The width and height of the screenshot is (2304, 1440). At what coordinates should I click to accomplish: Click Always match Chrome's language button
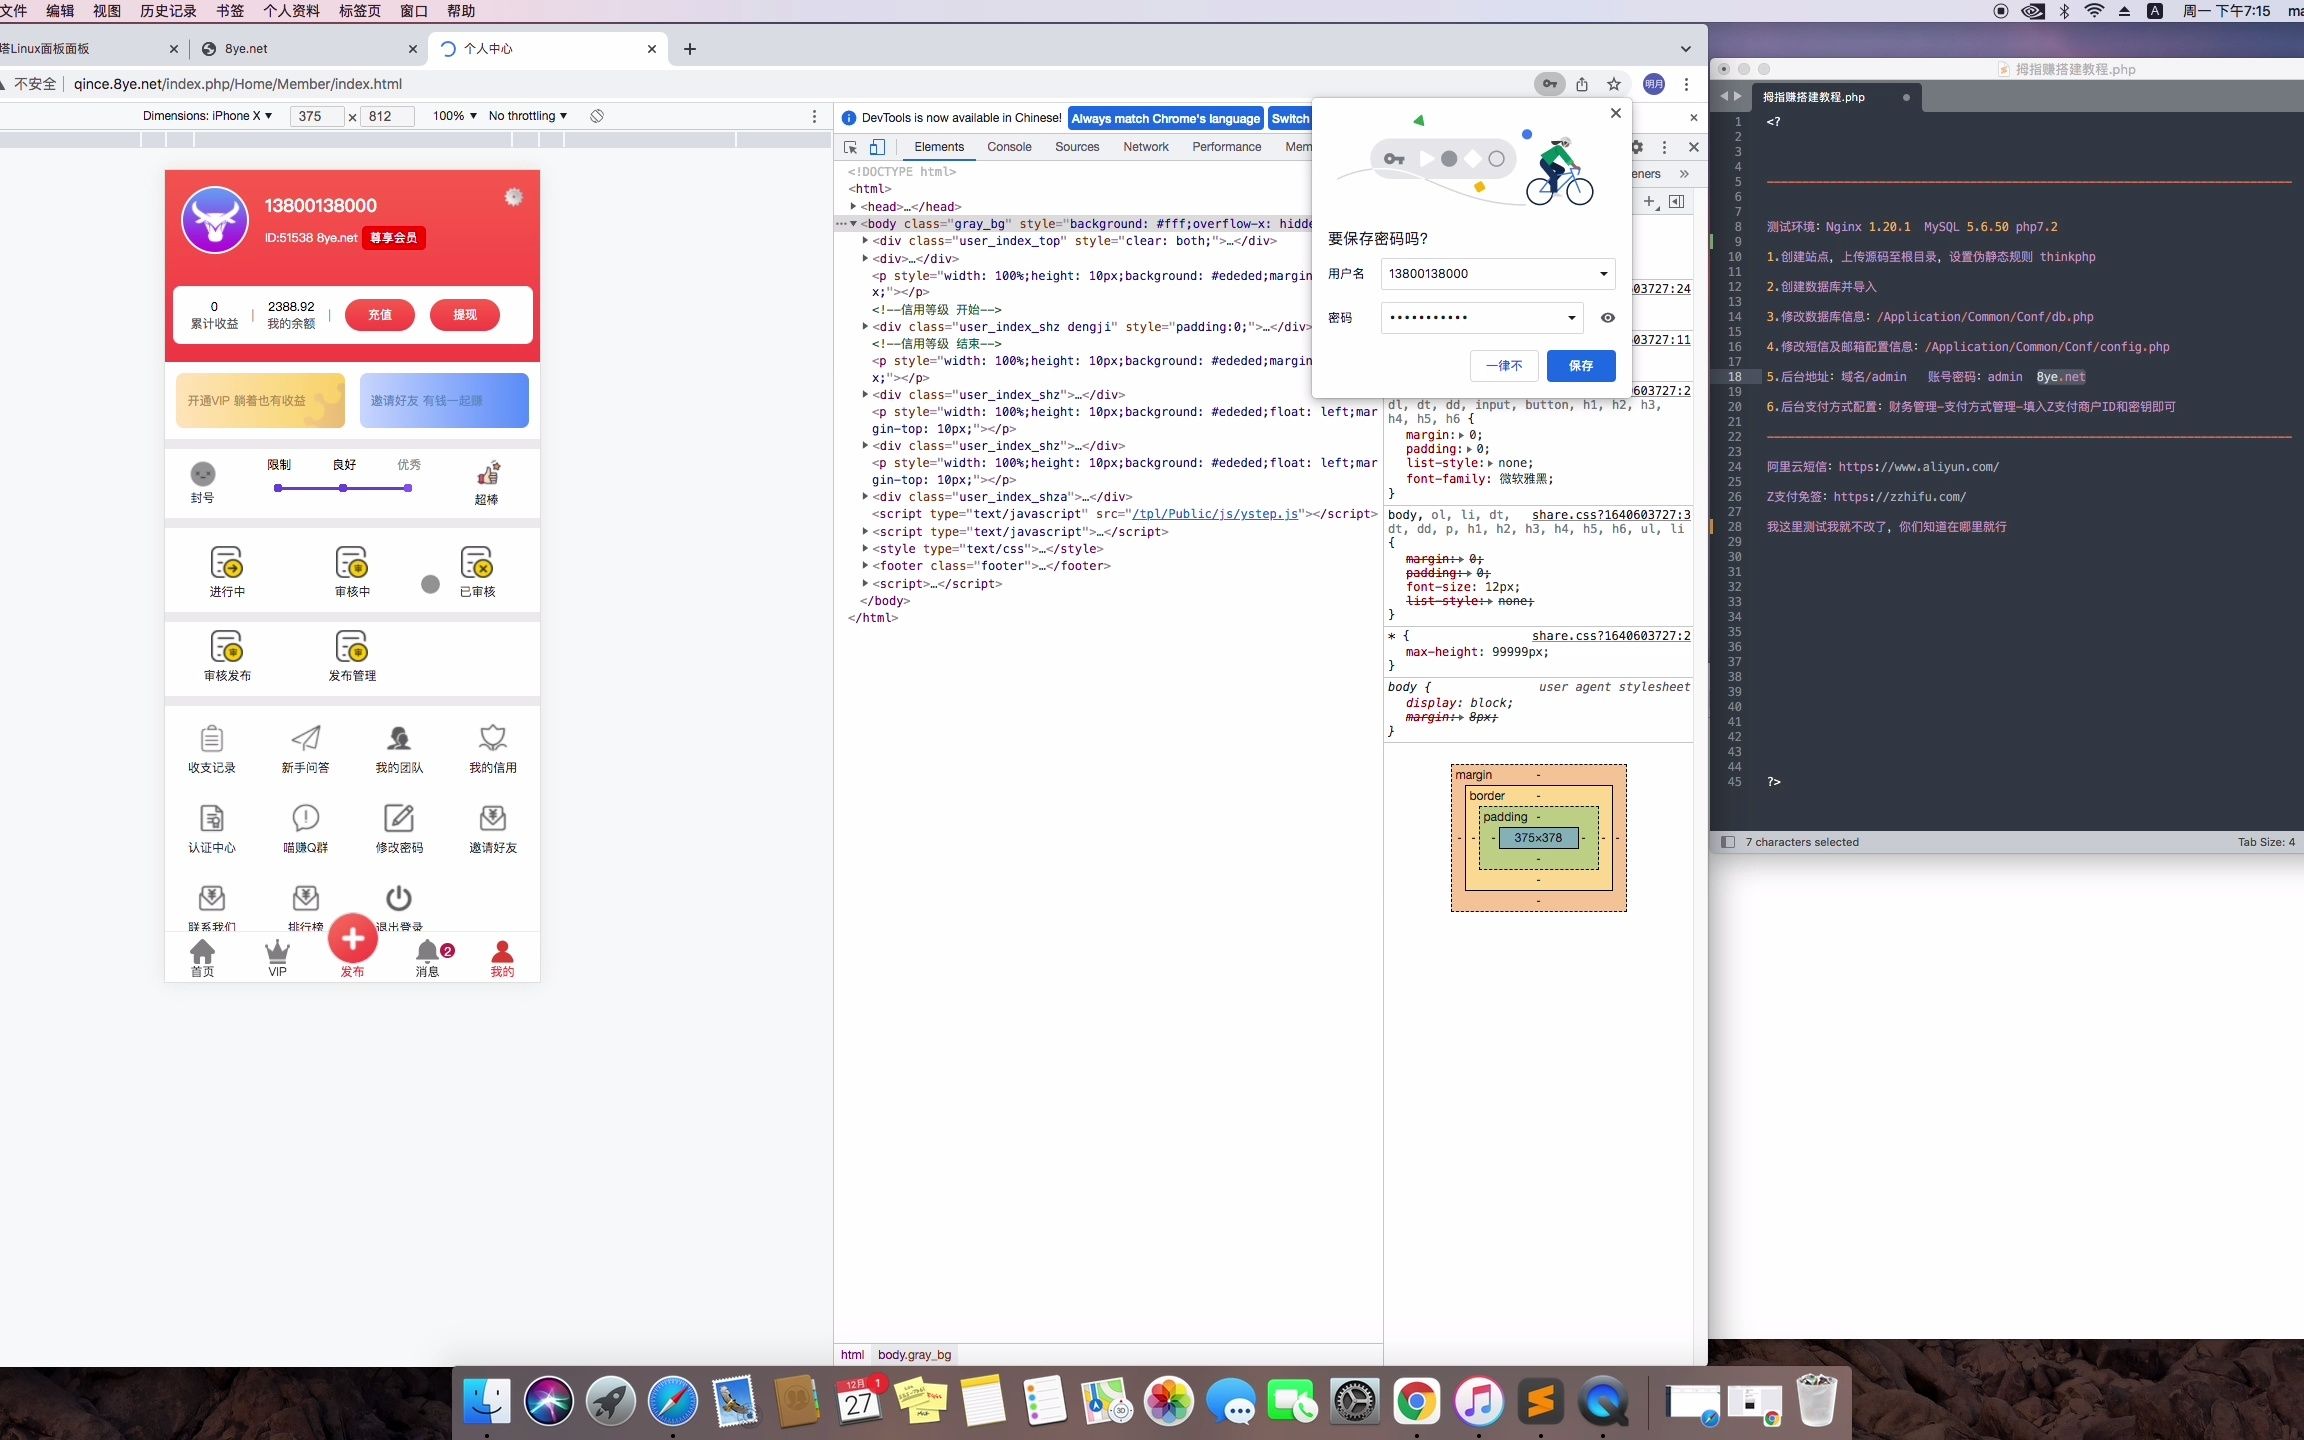coord(1165,118)
